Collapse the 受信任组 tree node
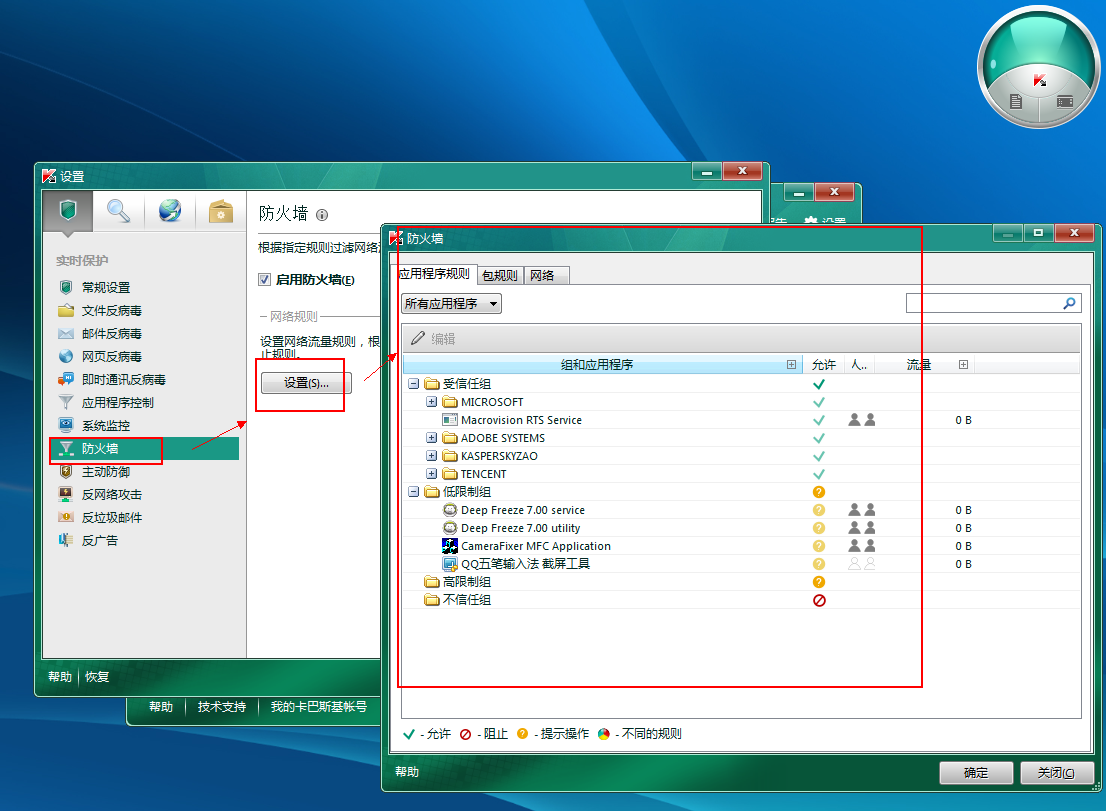 pos(413,384)
